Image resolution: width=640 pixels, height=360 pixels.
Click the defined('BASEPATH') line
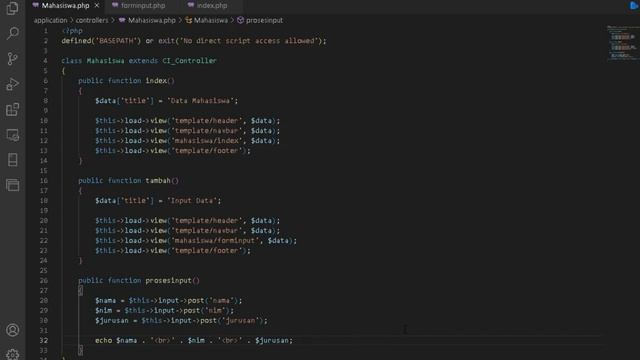194,41
